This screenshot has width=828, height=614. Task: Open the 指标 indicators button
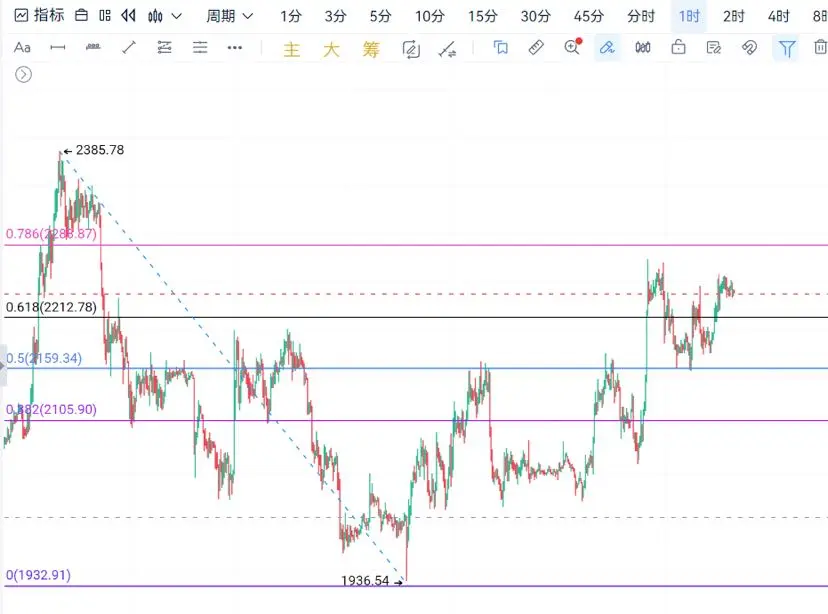click(39, 15)
